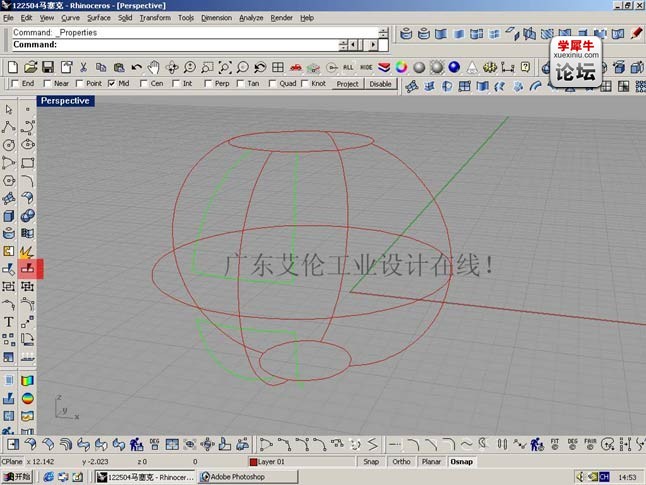Click the Explode tool icon
The height and width of the screenshot is (485, 646).
coord(27,251)
